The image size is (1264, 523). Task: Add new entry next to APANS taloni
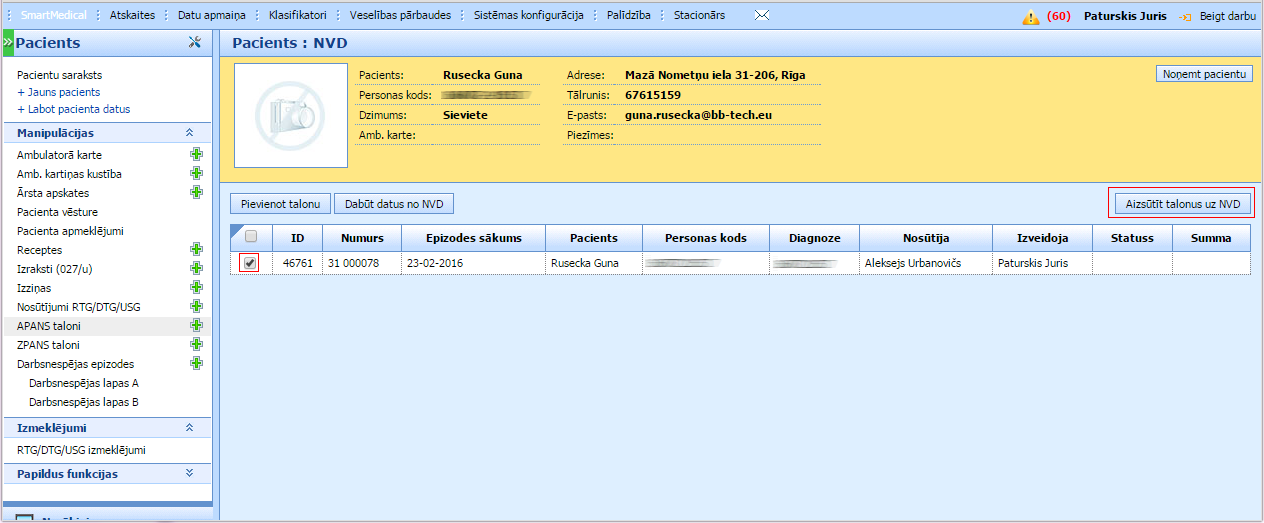(x=196, y=326)
